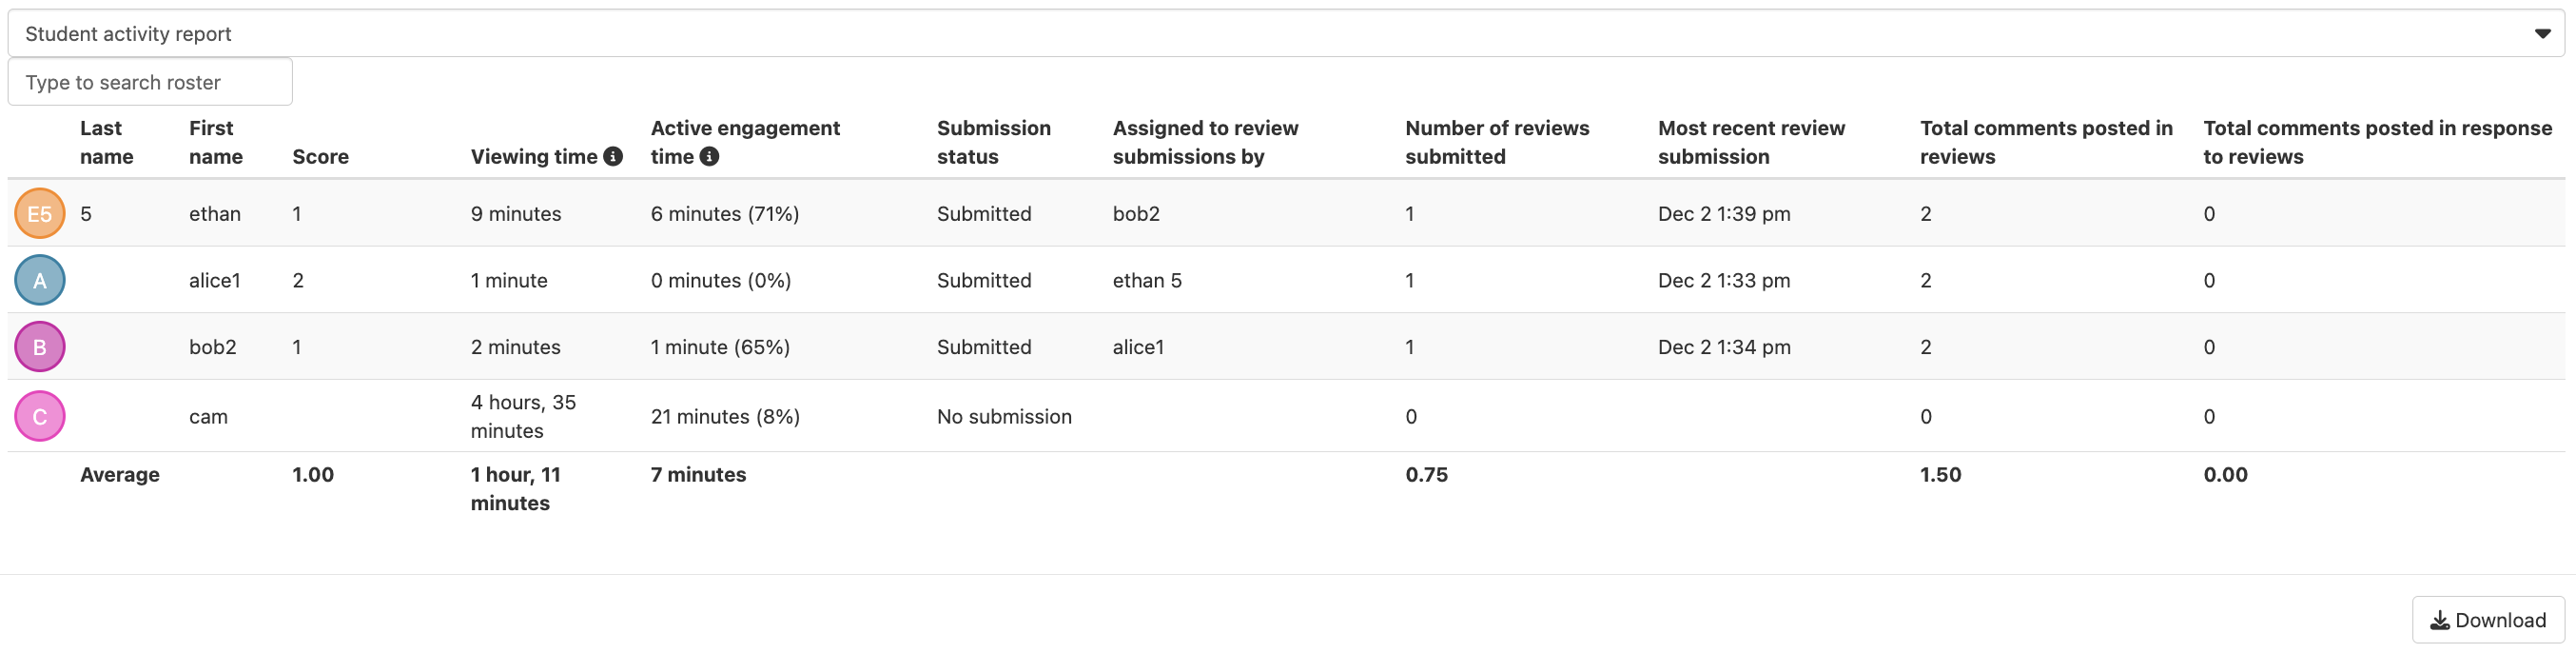Click the Type to search roster field
This screenshot has width=2576, height=653.
click(150, 82)
